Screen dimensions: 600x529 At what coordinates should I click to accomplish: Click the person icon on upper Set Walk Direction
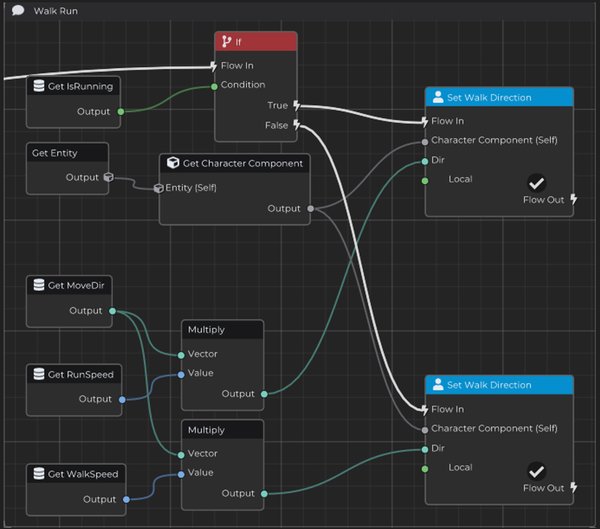(x=438, y=97)
